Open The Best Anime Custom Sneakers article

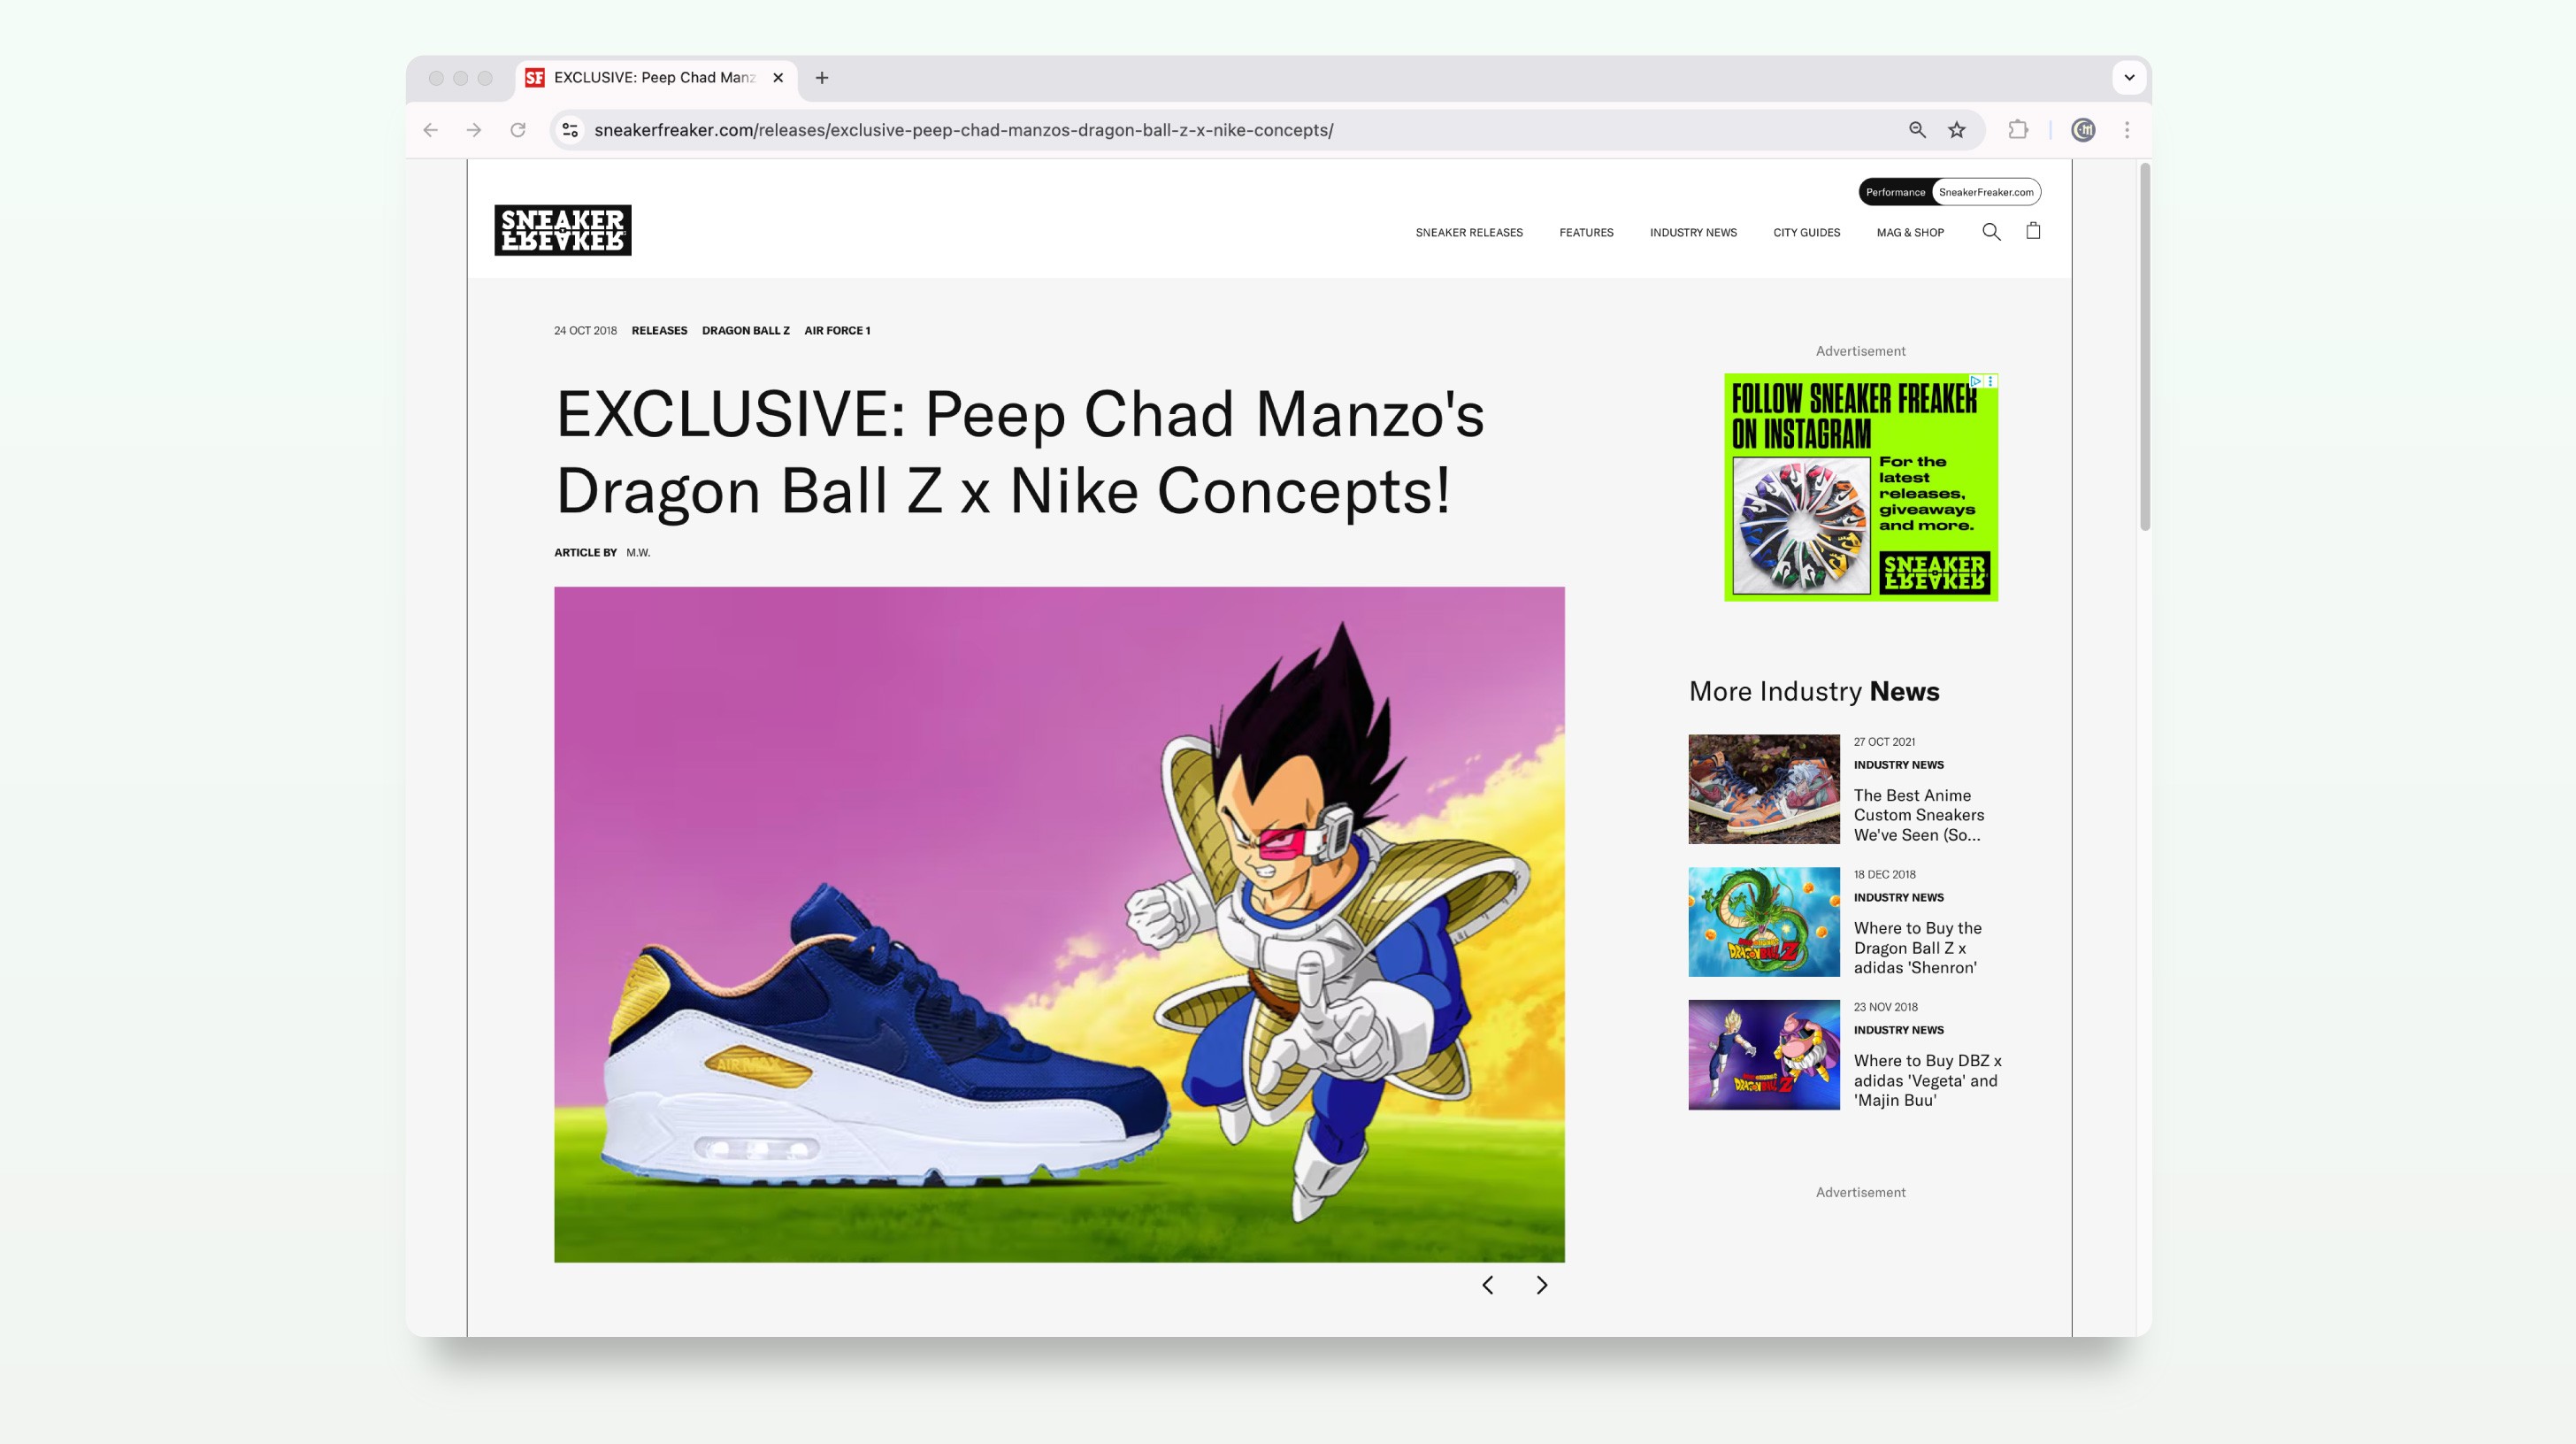tap(1918, 815)
